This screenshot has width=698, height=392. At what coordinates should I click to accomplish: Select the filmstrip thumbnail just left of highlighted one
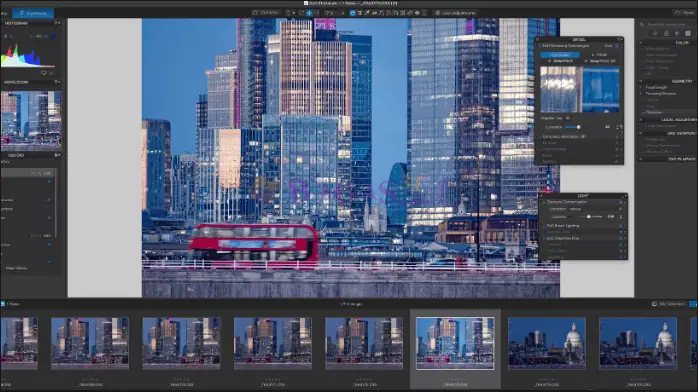[364, 343]
